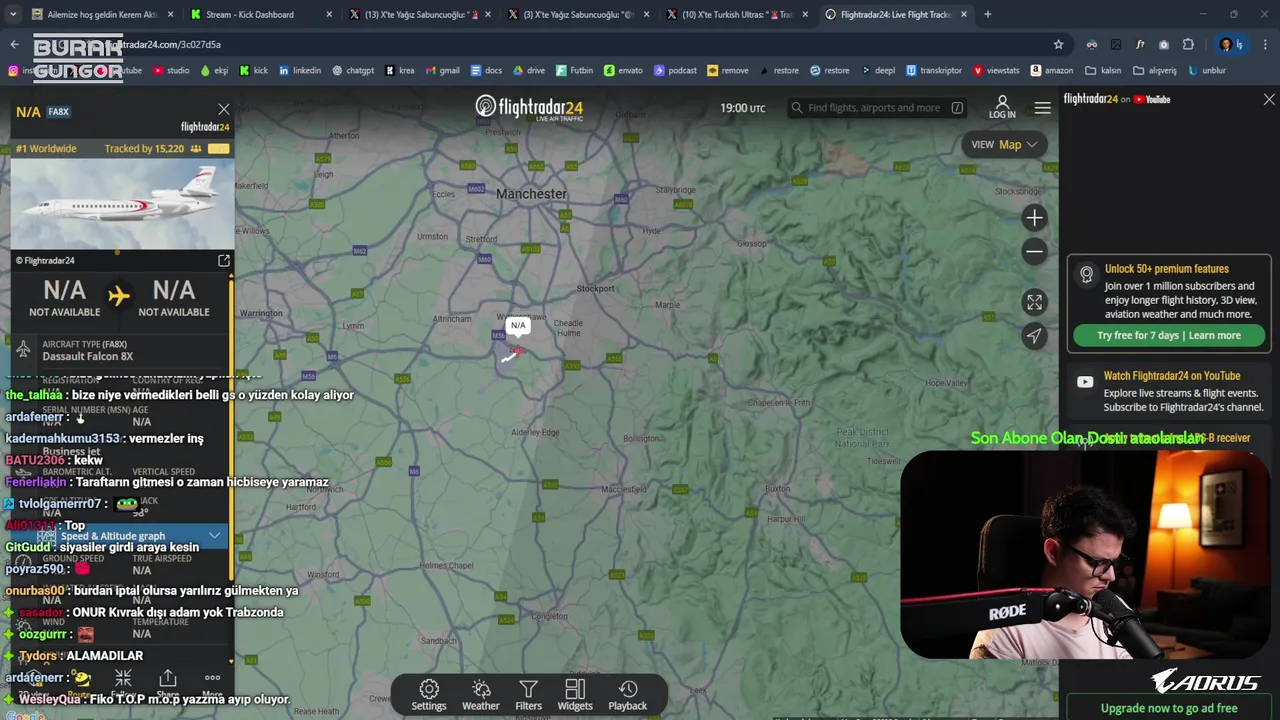The height and width of the screenshot is (720, 1280).
Task: Open the Weather layer options
Action: point(480,695)
